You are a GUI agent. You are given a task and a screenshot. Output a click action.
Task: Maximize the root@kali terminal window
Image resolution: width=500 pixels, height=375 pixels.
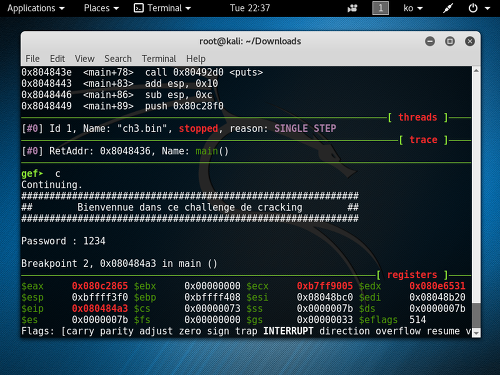(450, 41)
